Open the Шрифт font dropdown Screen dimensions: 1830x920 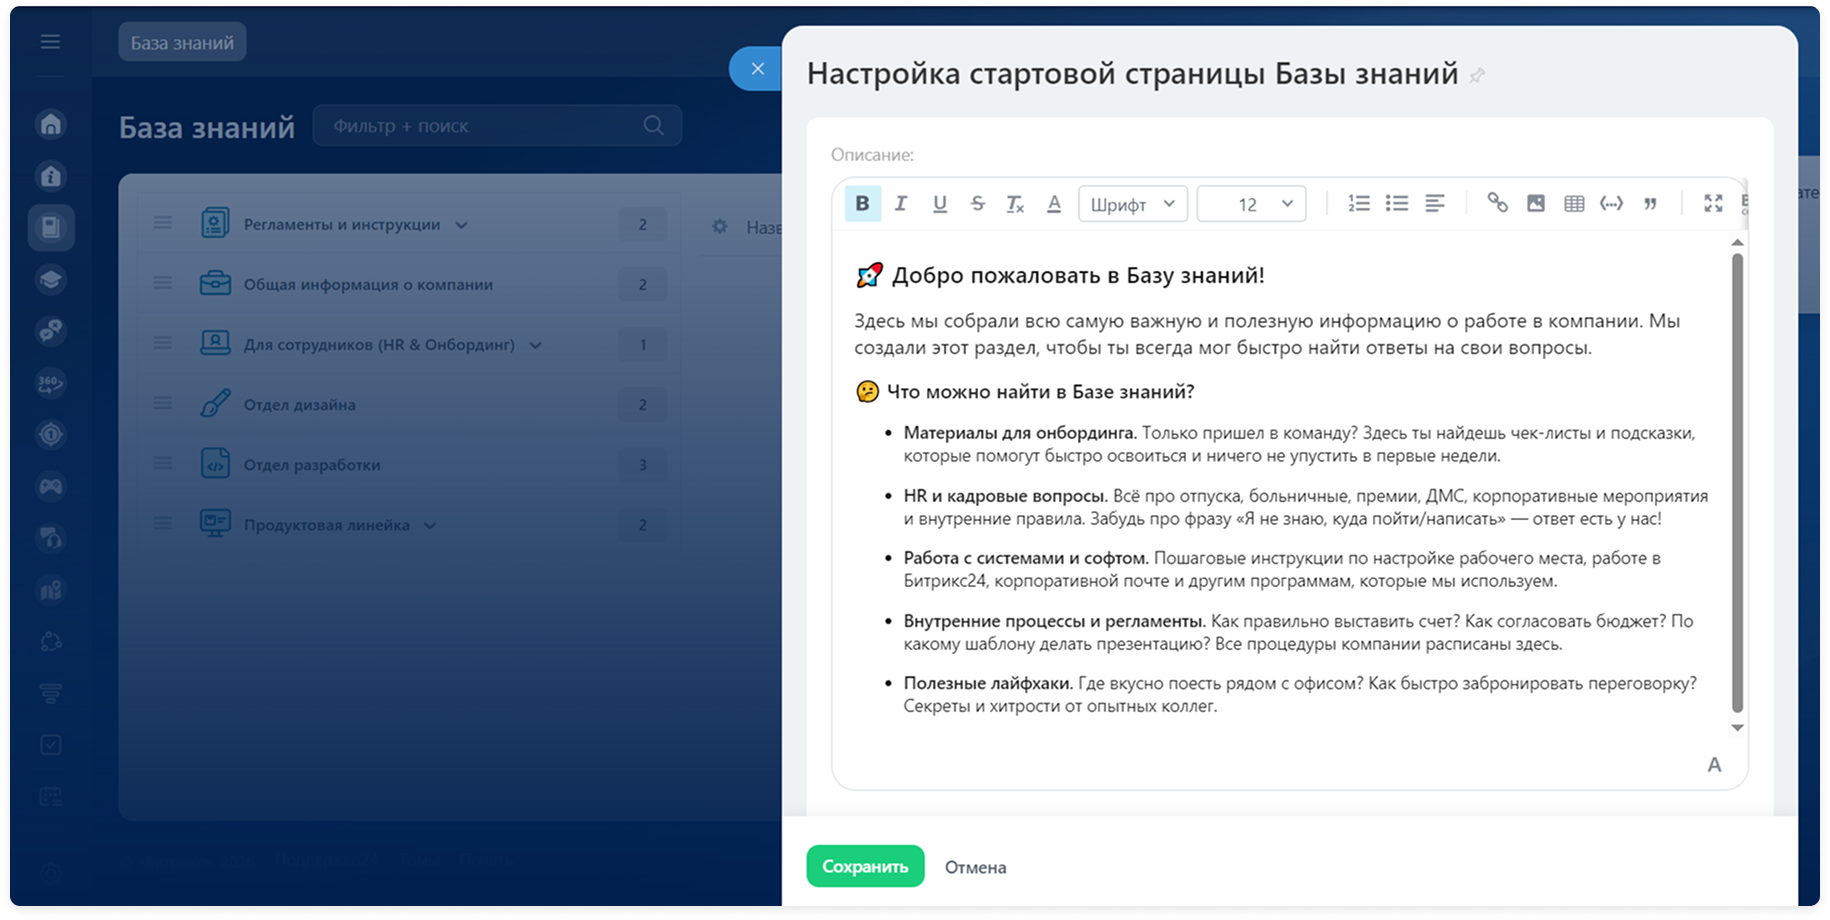1132,204
